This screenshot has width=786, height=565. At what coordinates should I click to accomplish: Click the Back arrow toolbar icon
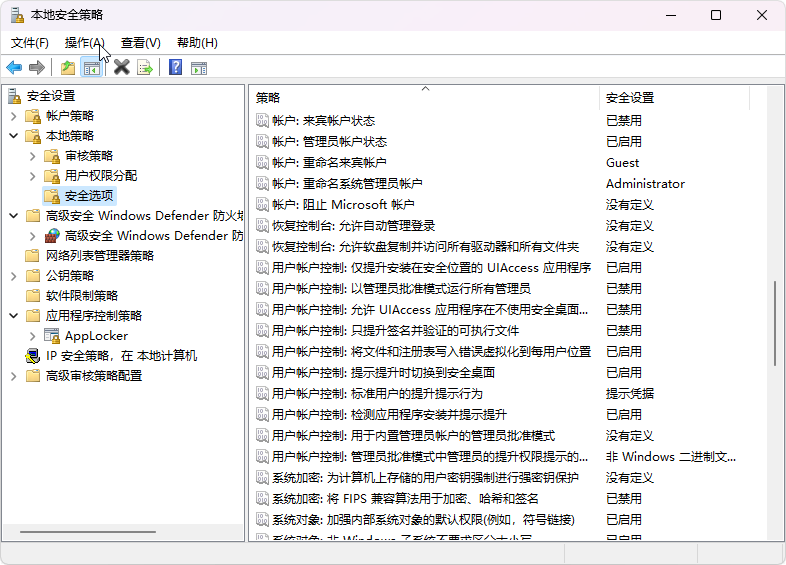tap(14, 68)
